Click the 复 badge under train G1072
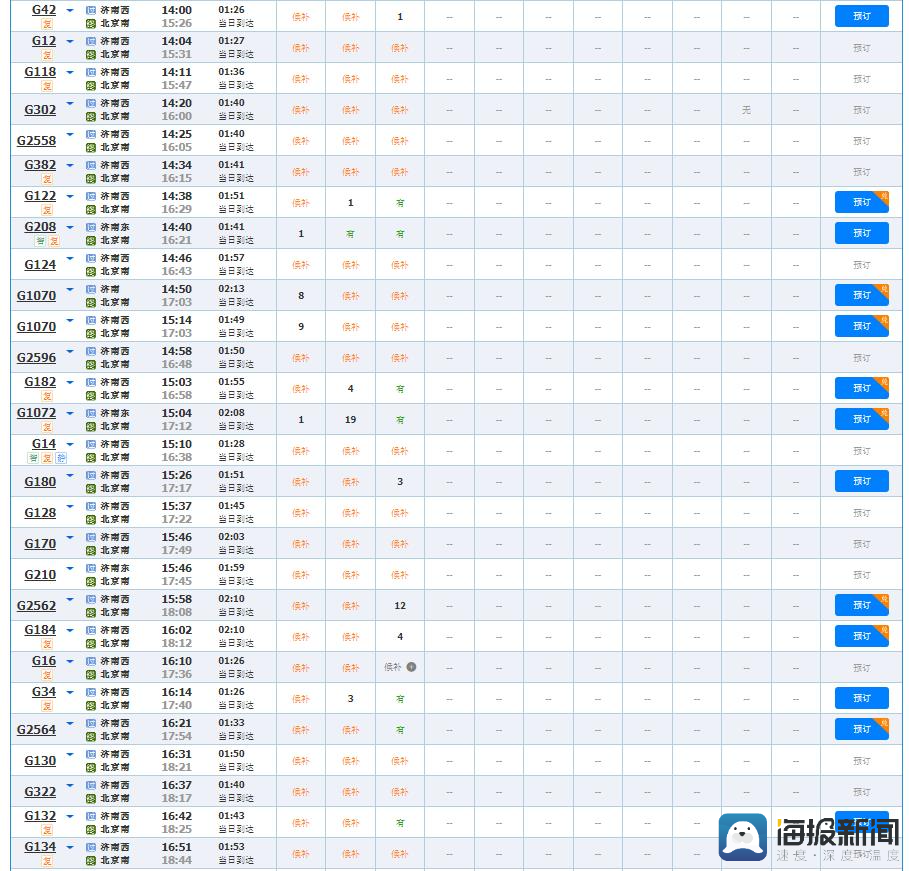This screenshot has height=871, width=909. (x=48, y=427)
